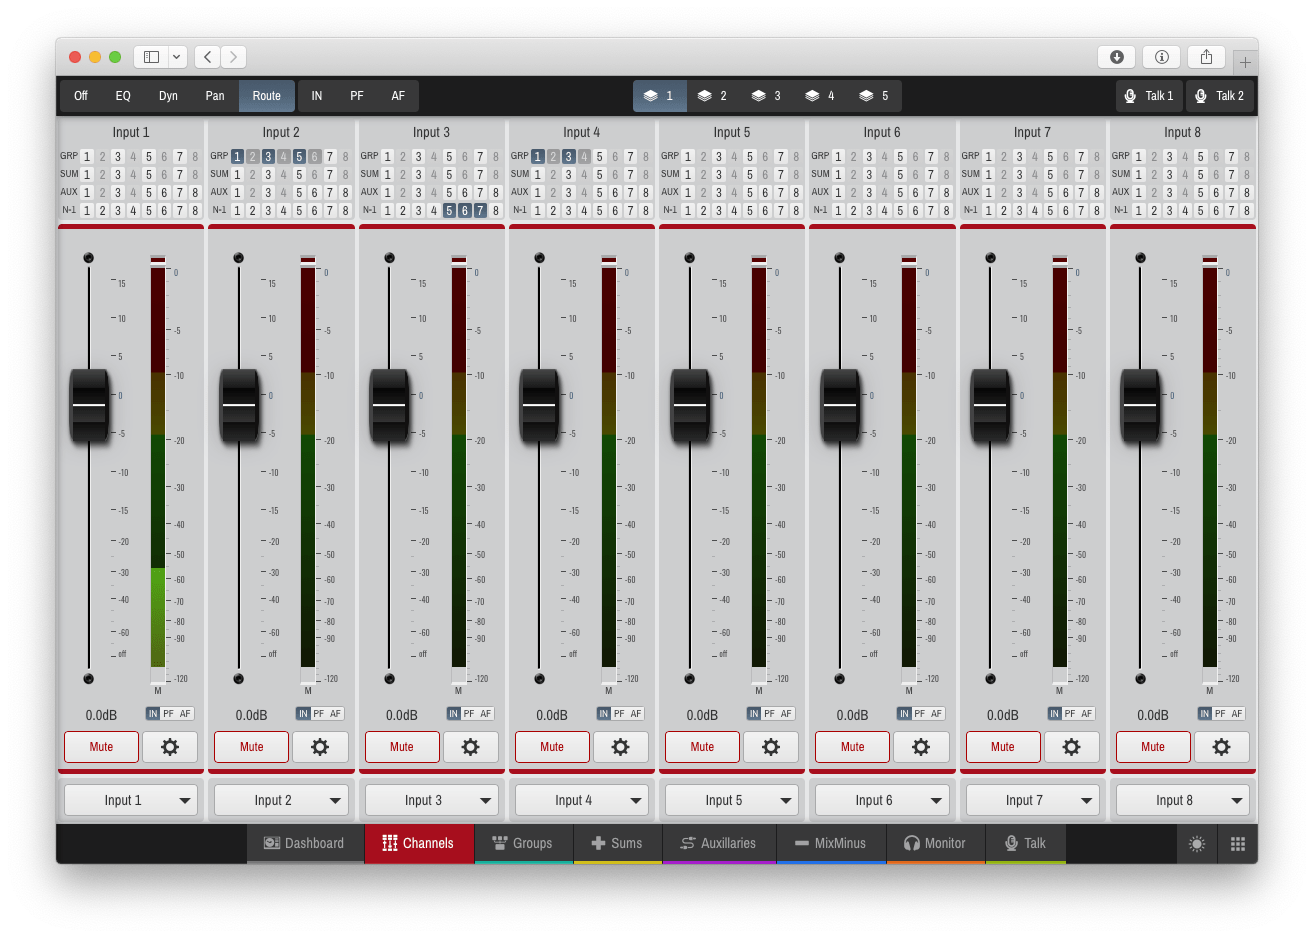Go back with the browser back arrow
This screenshot has width=1314, height=938.
pyautogui.click(x=207, y=57)
